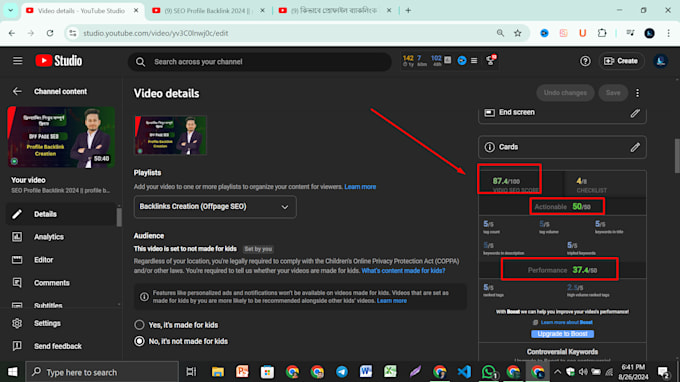Image resolution: width=680 pixels, height=382 pixels.
Task: Go back to Channel content arrow
Action: [17, 91]
